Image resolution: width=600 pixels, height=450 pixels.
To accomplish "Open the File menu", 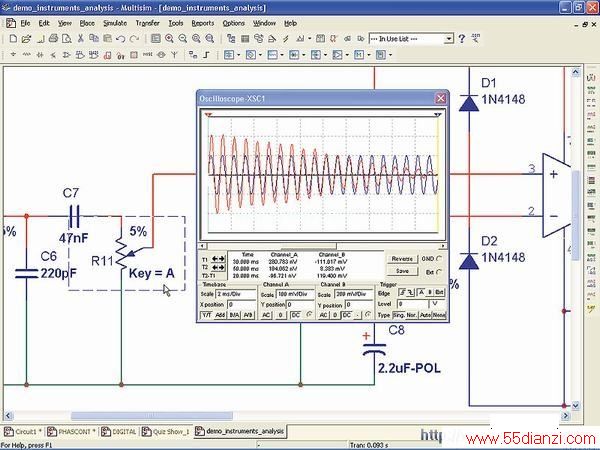I will pyautogui.click(x=25, y=23).
